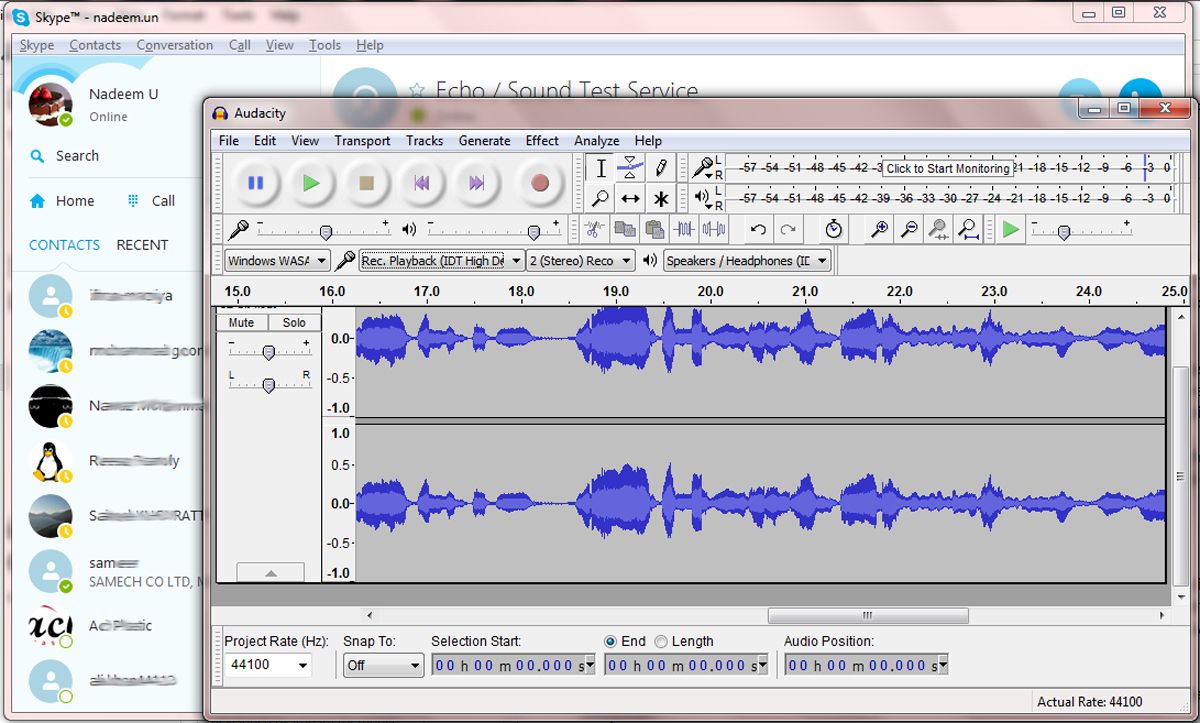Toggle the track Mute button

pos(241,322)
